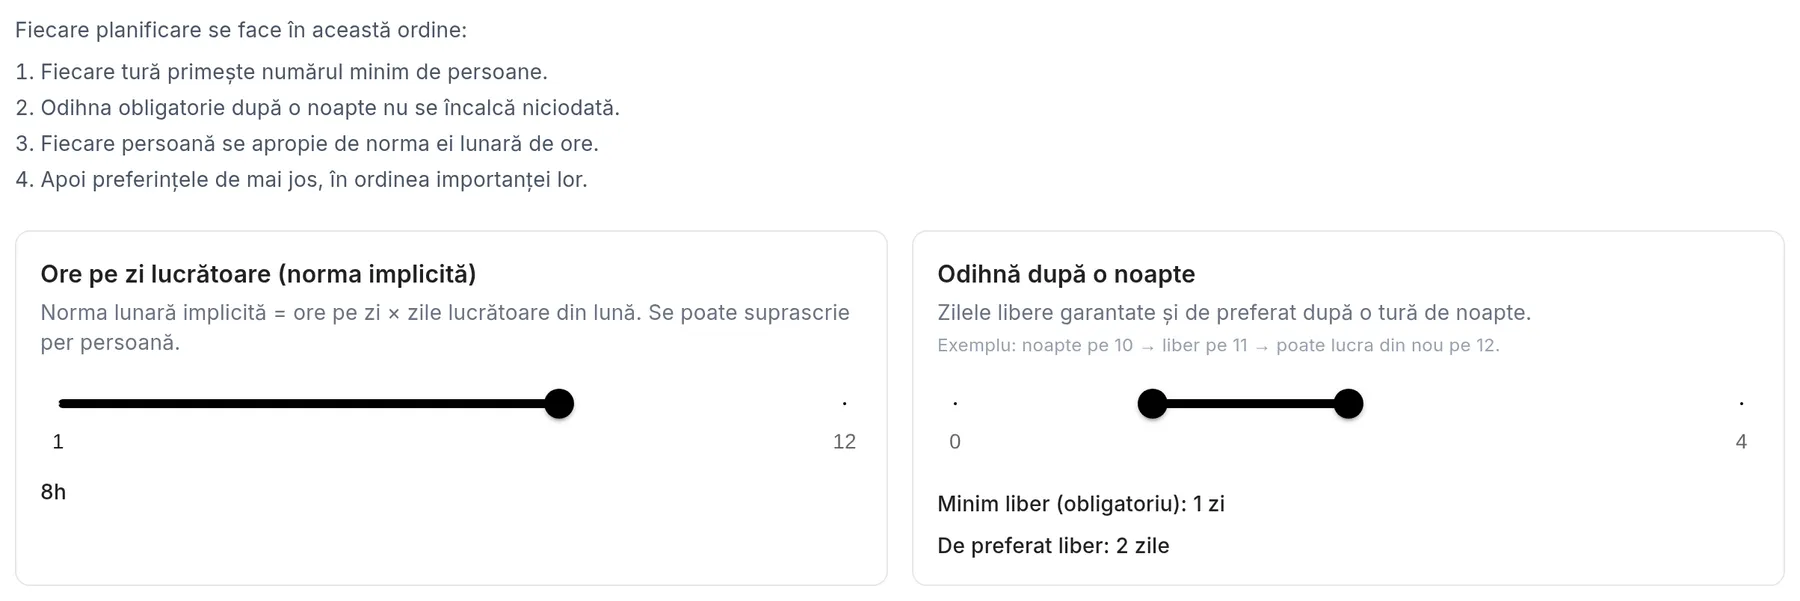Click the filled track between the two rest handles

[x=1250, y=404]
